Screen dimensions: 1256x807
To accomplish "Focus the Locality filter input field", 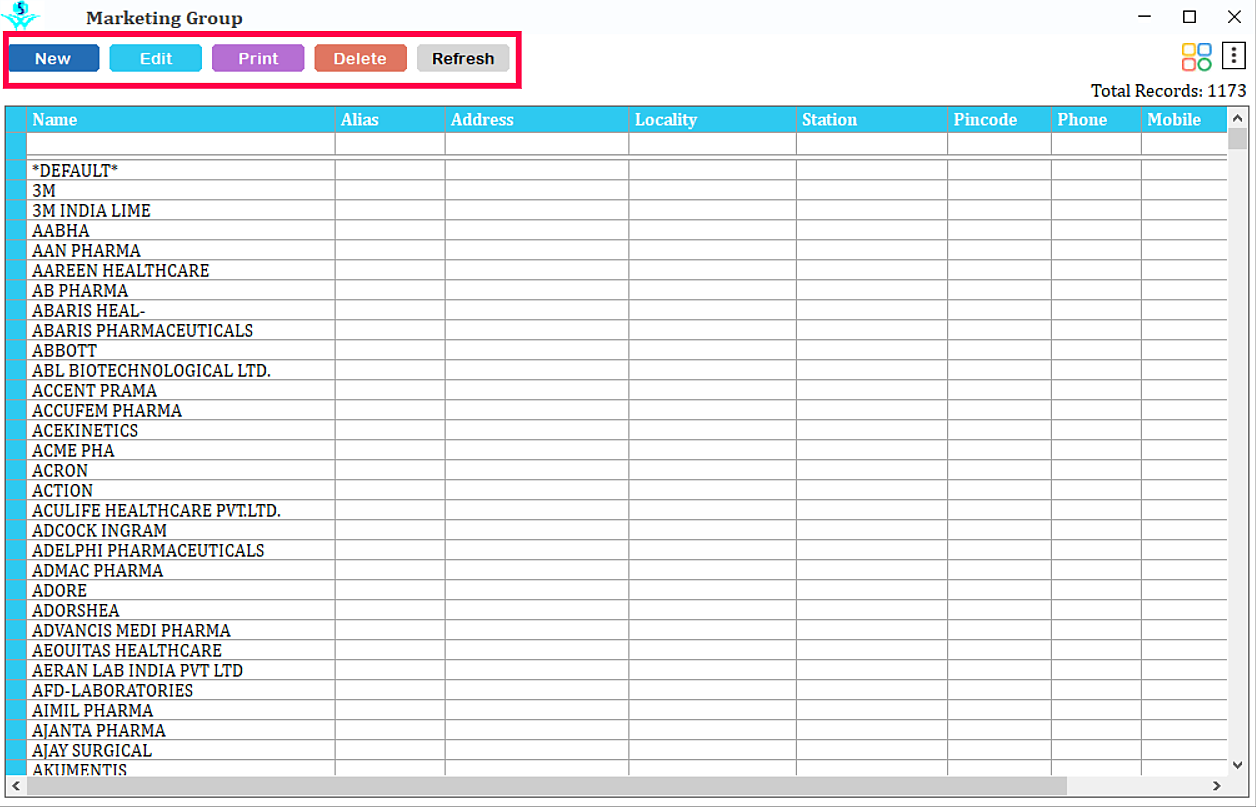I will pyautogui.click(x=713, y=144).
